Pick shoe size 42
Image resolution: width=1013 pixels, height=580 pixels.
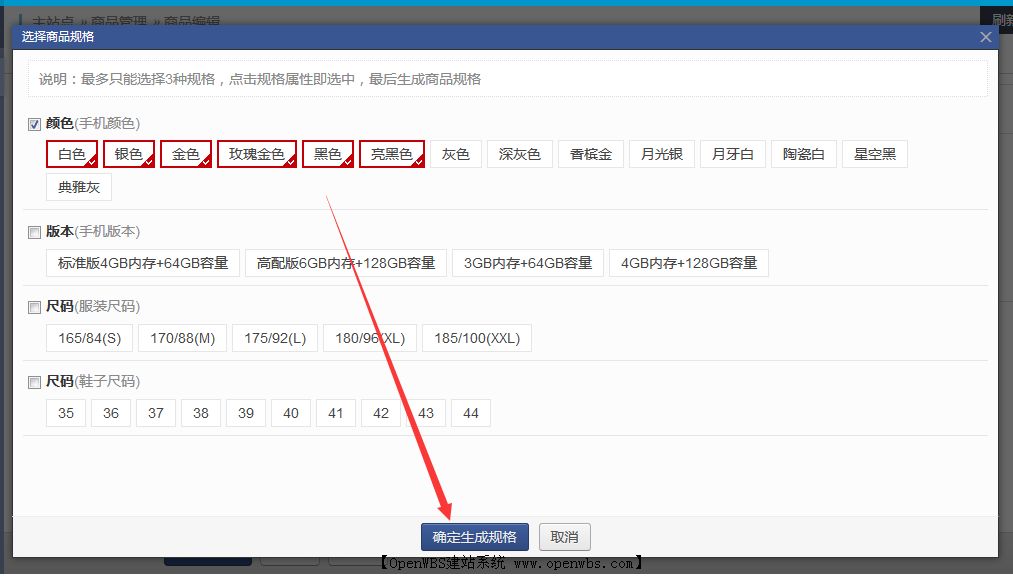tap(380, 413)
